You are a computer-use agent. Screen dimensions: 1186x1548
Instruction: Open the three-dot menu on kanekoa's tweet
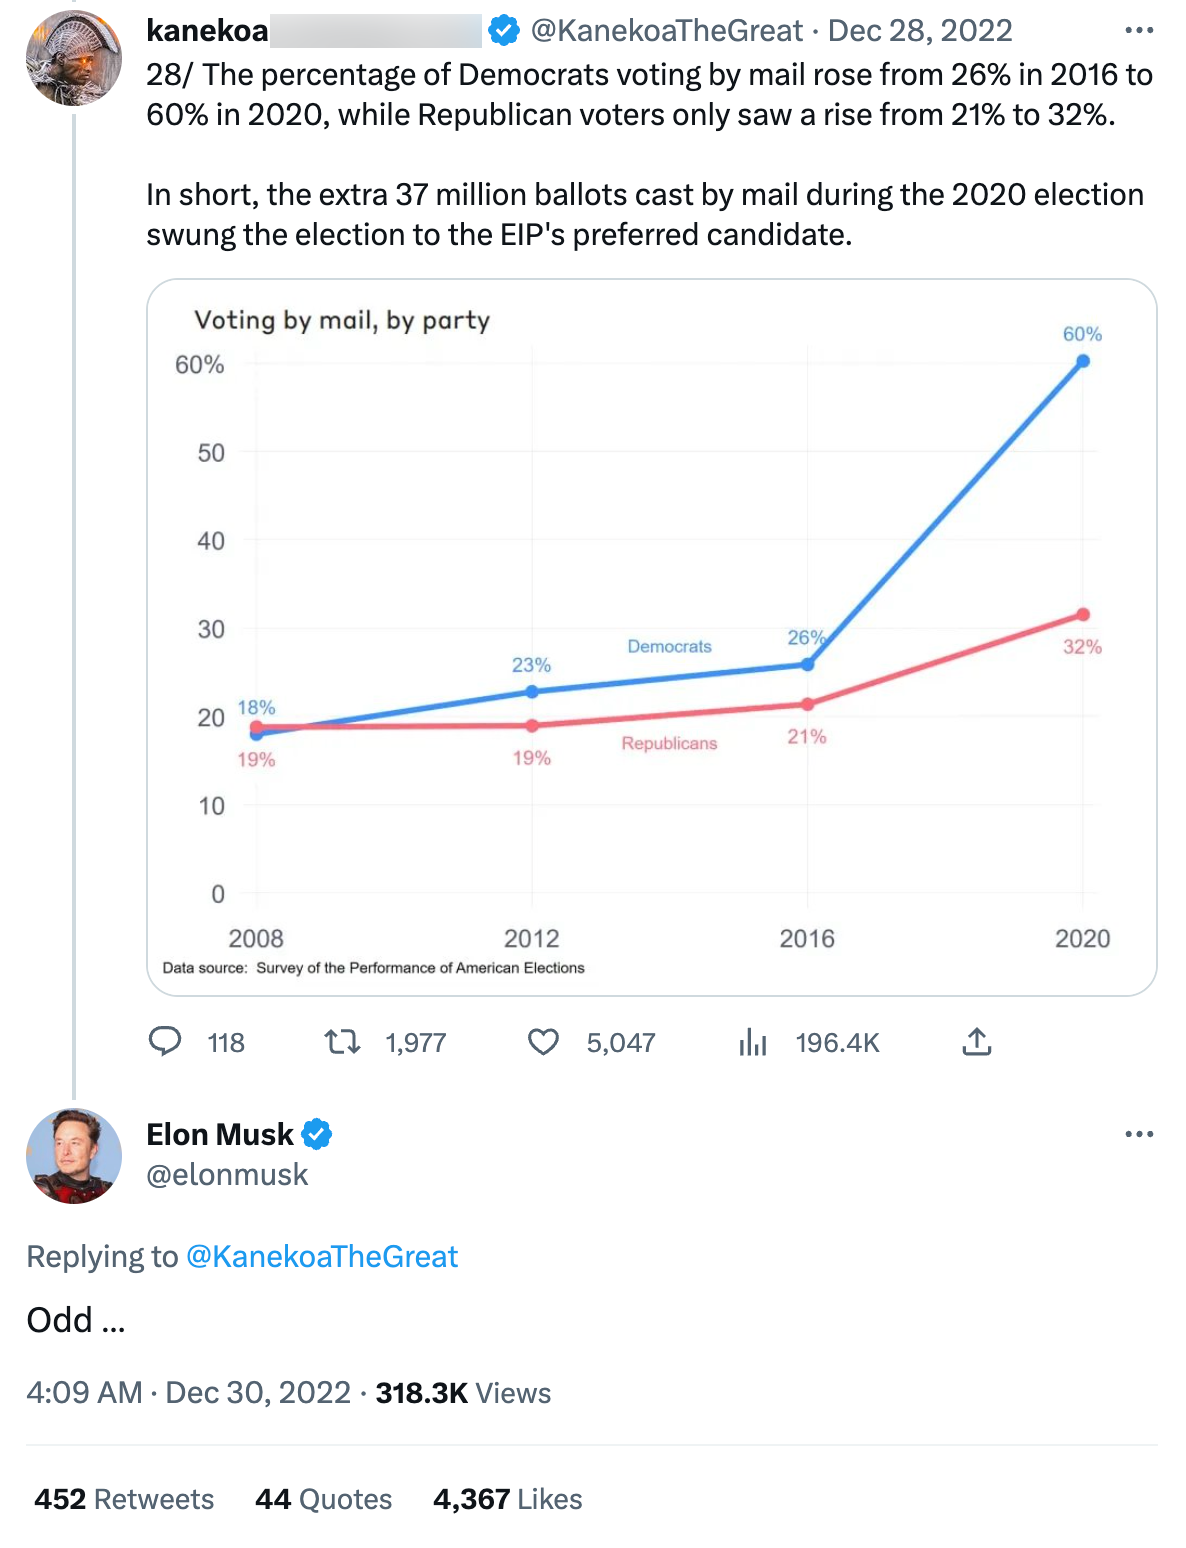1139,30
